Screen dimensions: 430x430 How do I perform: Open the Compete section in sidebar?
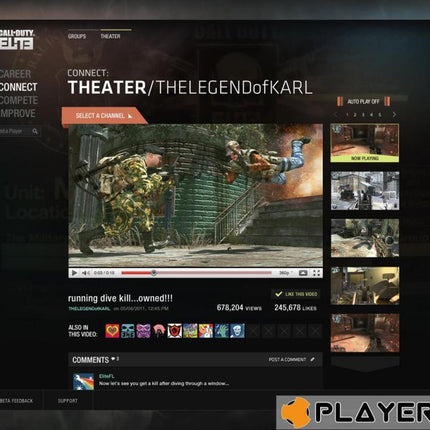pyautogui.click(x=19, y=100)
